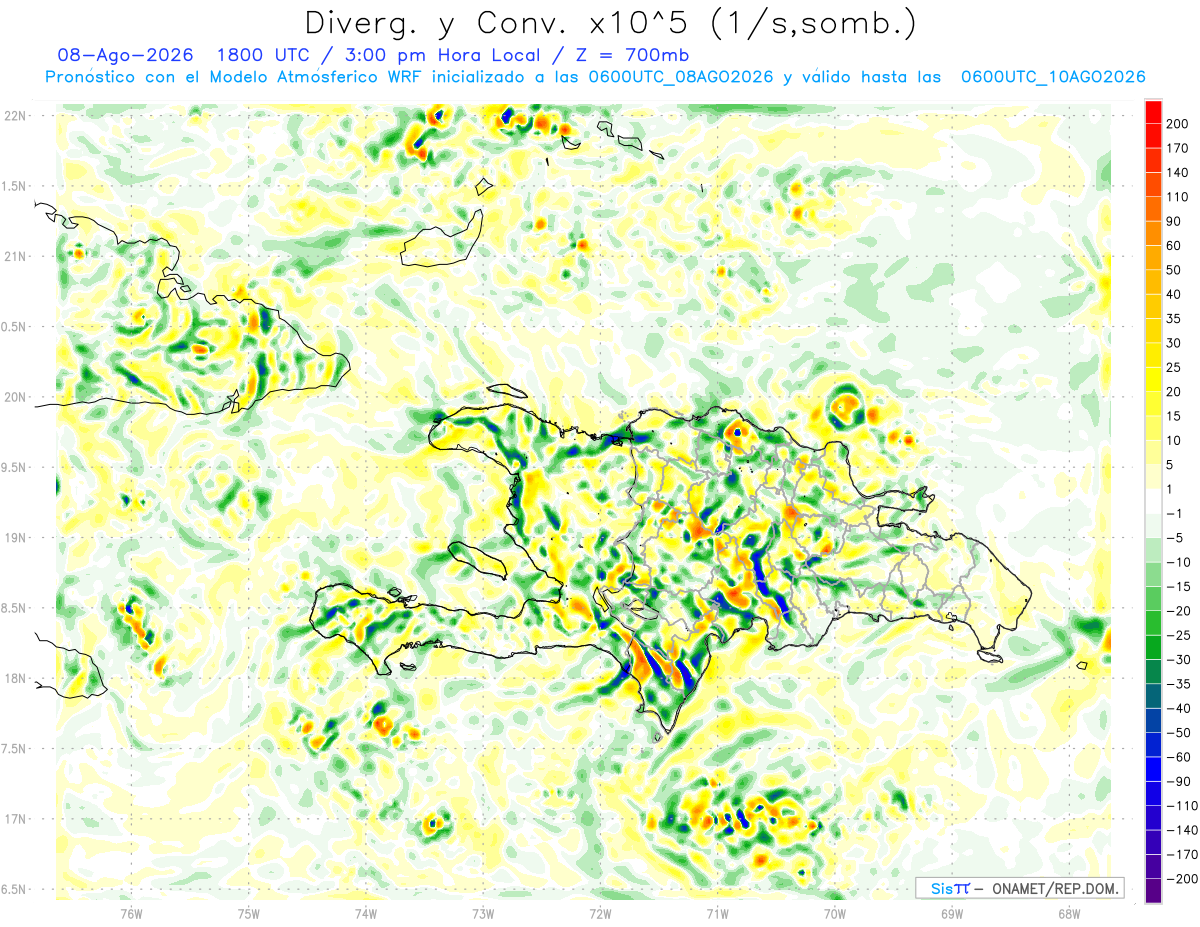Click the '-25' colorbar label
This screenshot has width=1200, height=927.
coord(1180,636)
